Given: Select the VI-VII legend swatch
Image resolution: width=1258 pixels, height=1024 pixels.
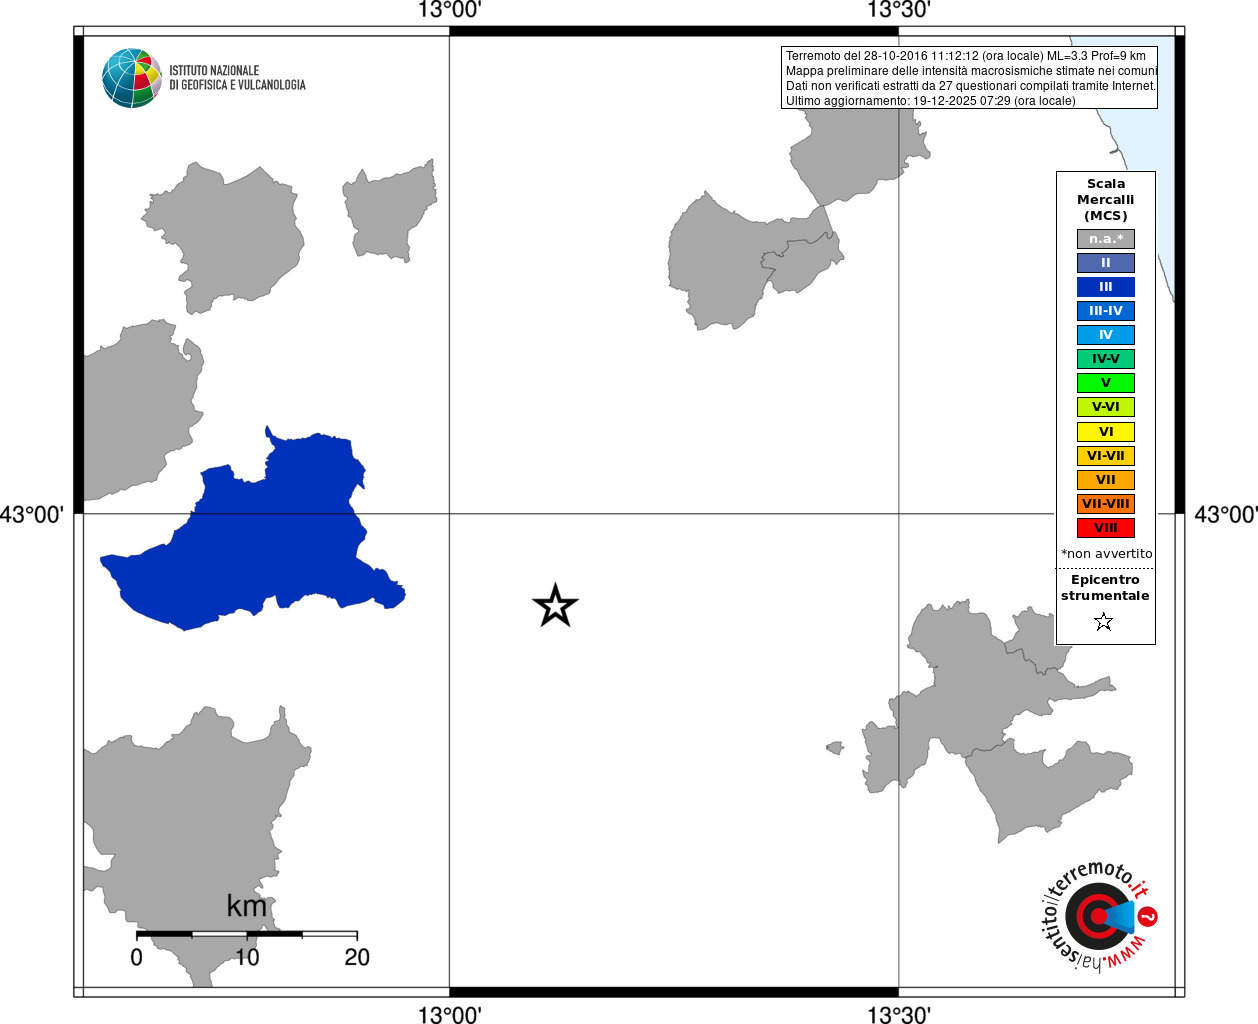Looking at the screenshot, I should pyautogui.click(x=1105, y=456).
